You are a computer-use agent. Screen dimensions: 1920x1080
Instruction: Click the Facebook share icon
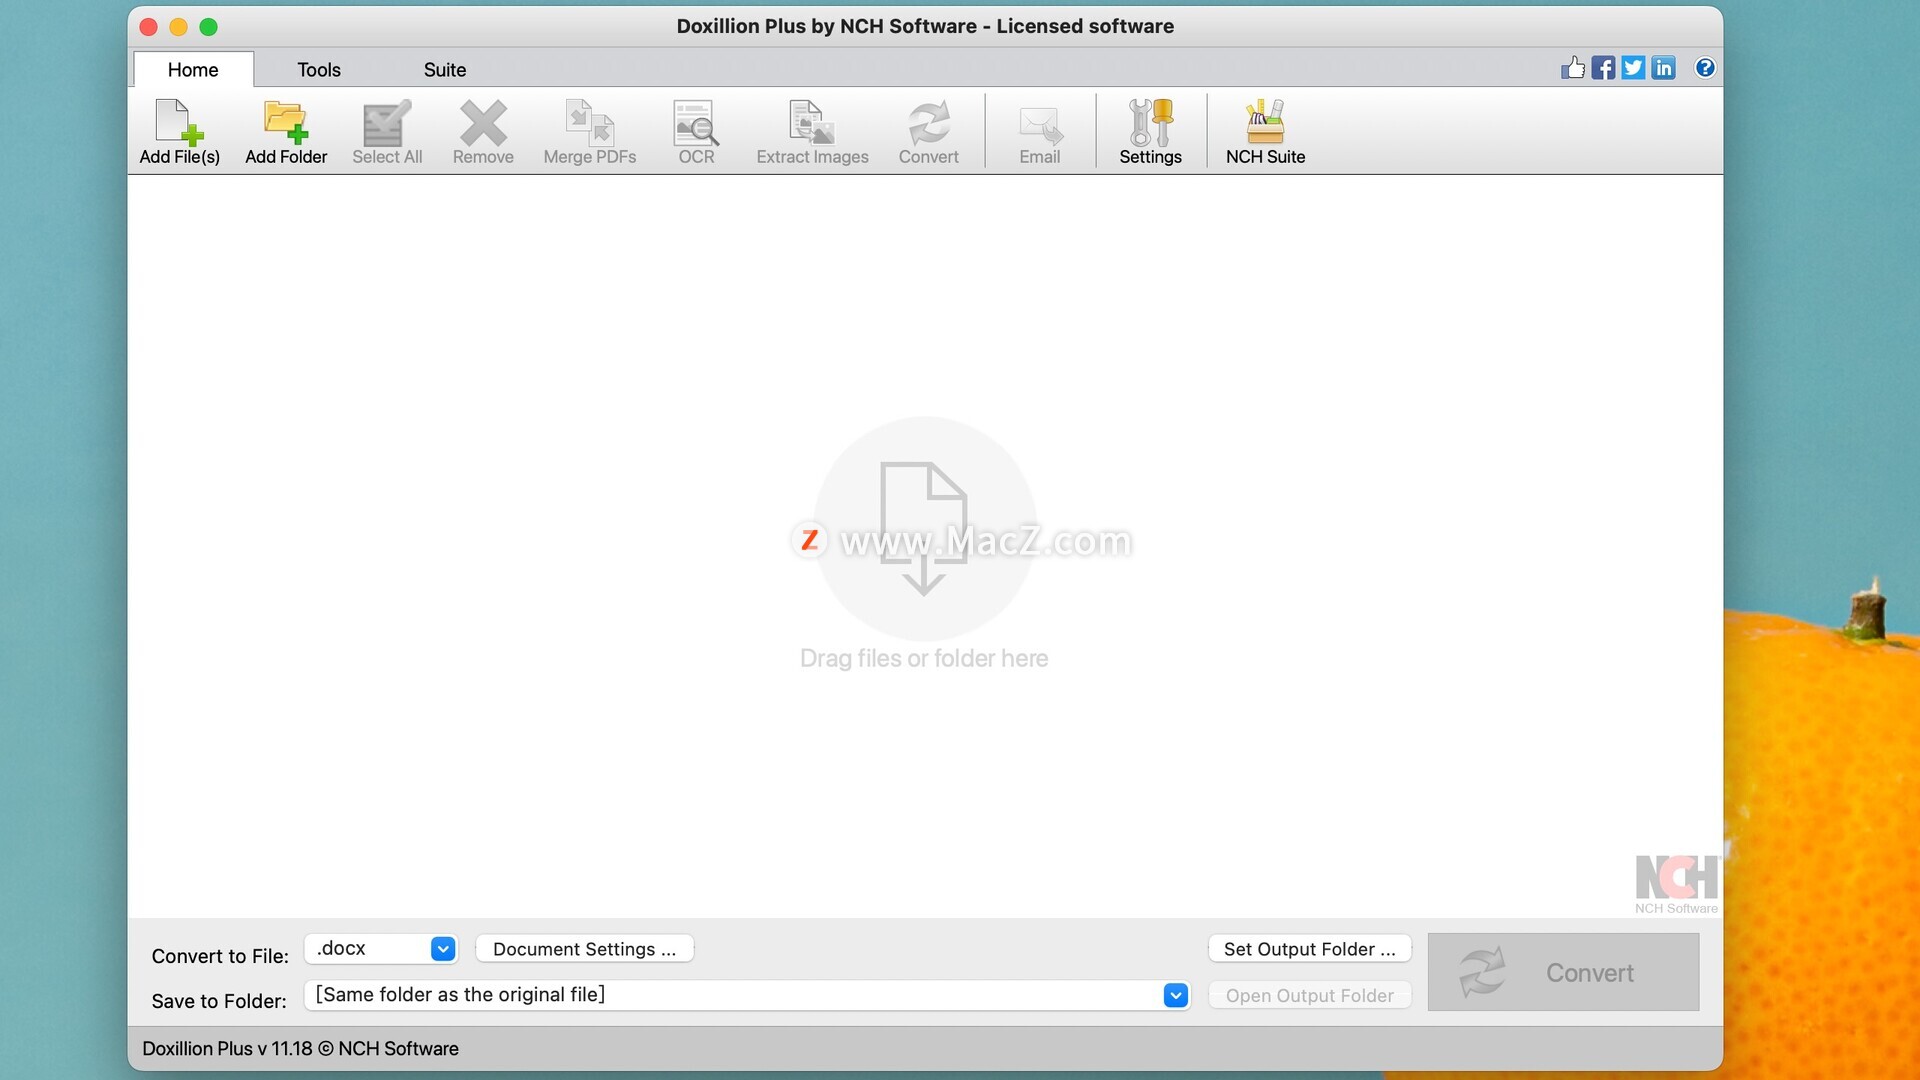(x=1603, y=68)
